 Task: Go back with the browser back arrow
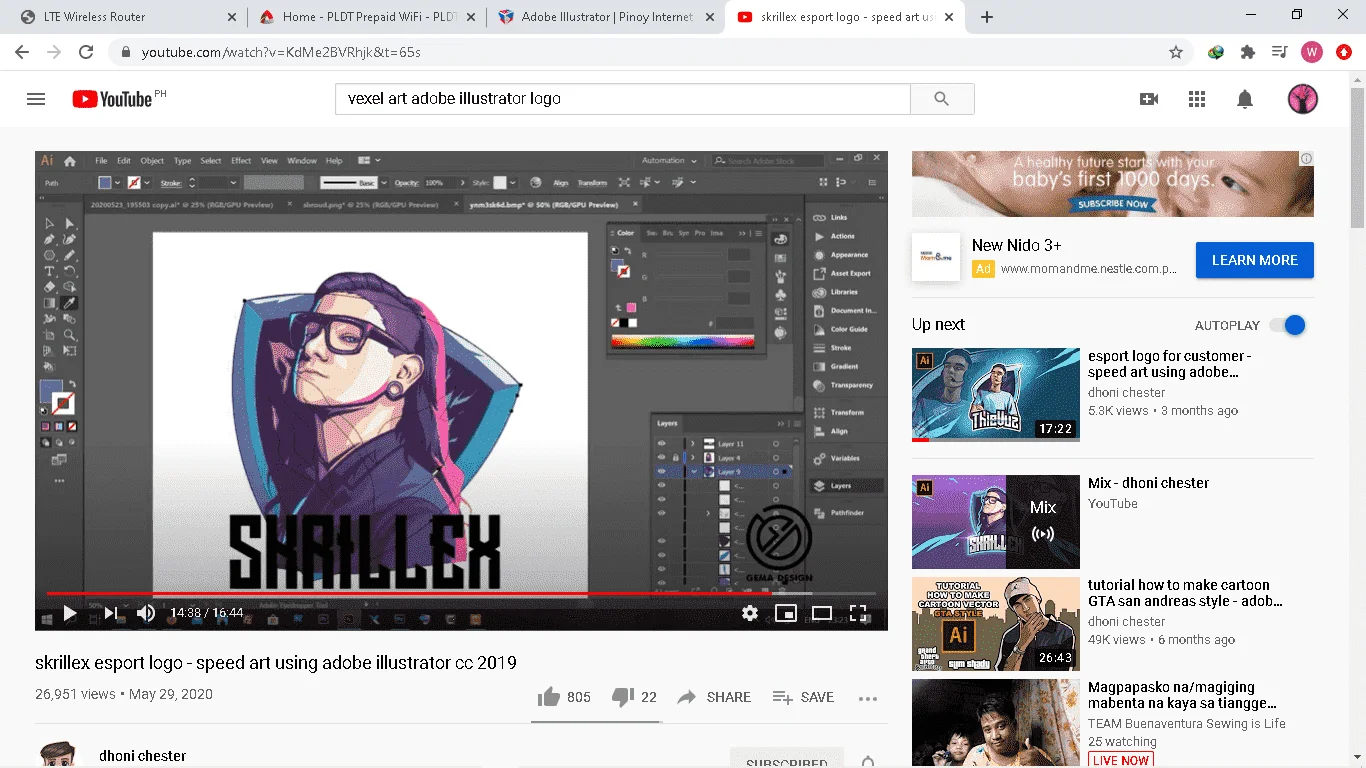[x=22, y=52]
